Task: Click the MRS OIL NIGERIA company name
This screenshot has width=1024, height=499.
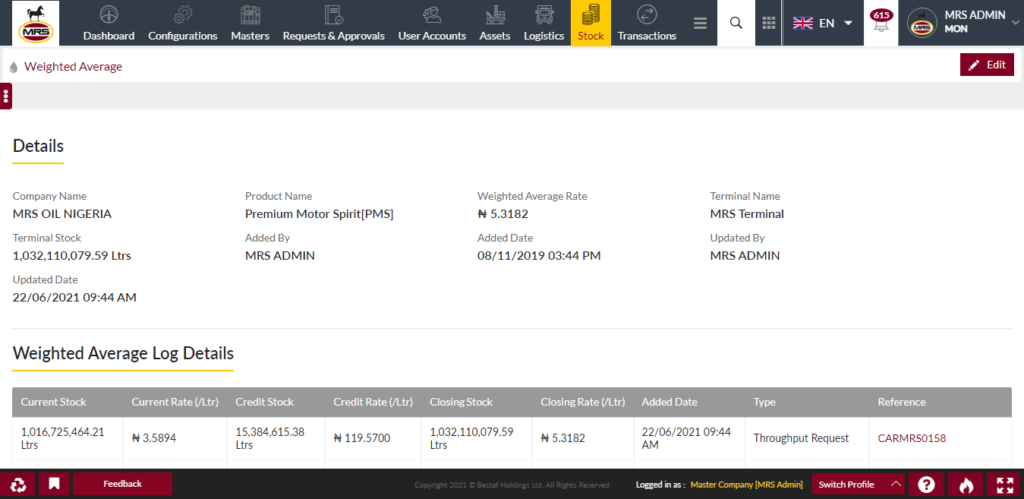Action: pyautogui.click(x=62, y=214)
